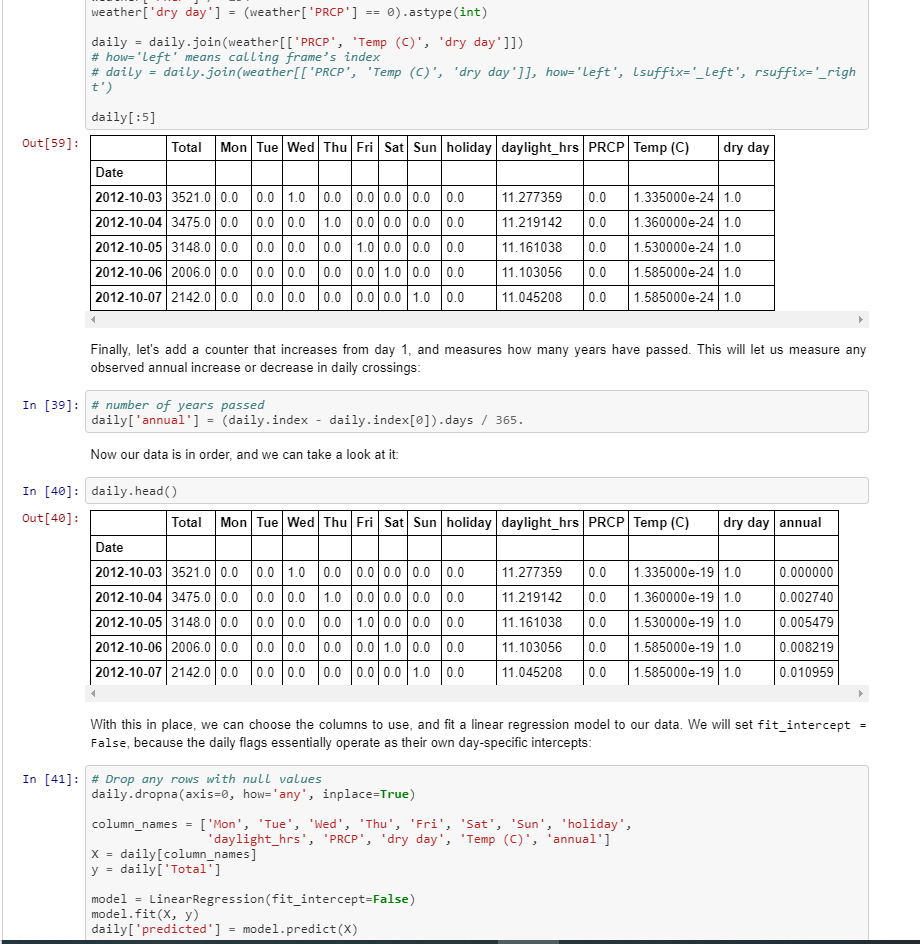Click 'With this in place' paragraph
The width and height of the screenshot is (920, 944).
tap(478, 733)
